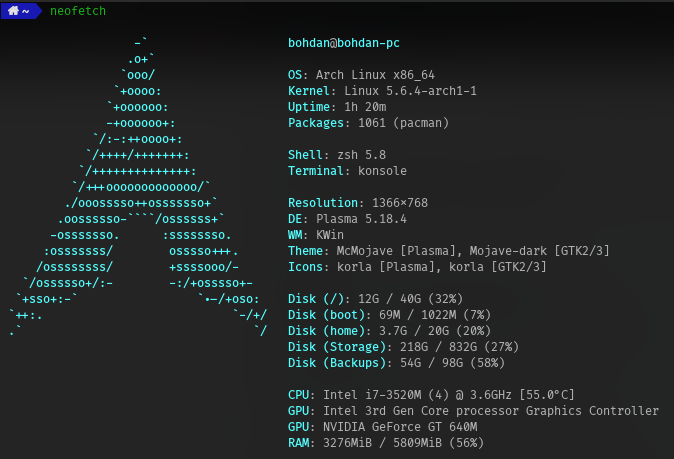Click the Uptime 1h 20m entry
Screen dimensions: 674x459
click(337, 107)
